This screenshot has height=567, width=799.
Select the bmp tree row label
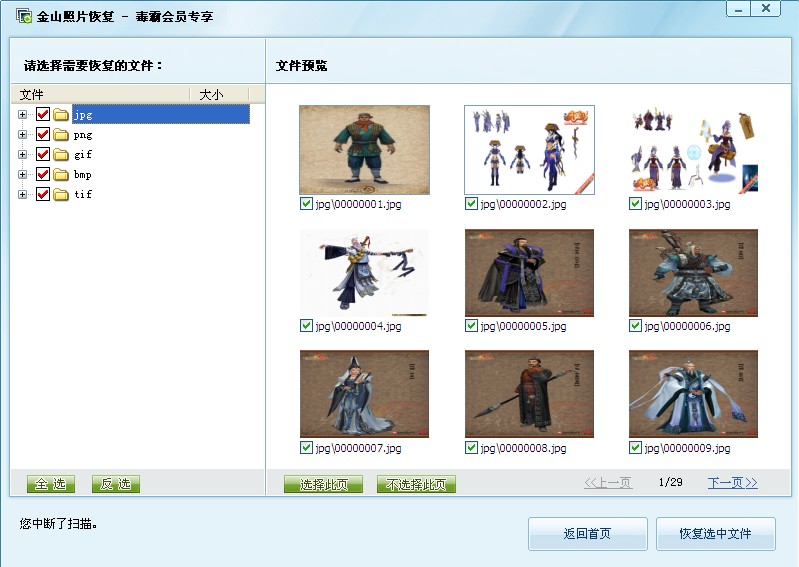[83, 174]
